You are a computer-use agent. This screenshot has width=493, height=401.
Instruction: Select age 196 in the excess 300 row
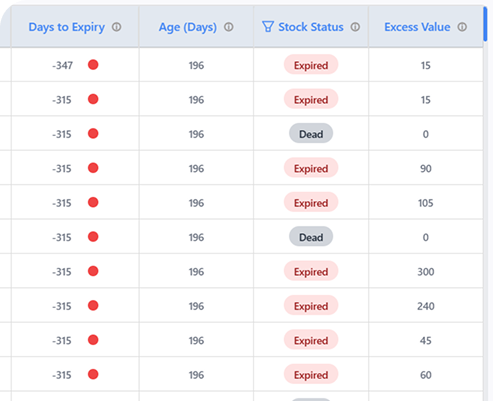pos(196,271)
